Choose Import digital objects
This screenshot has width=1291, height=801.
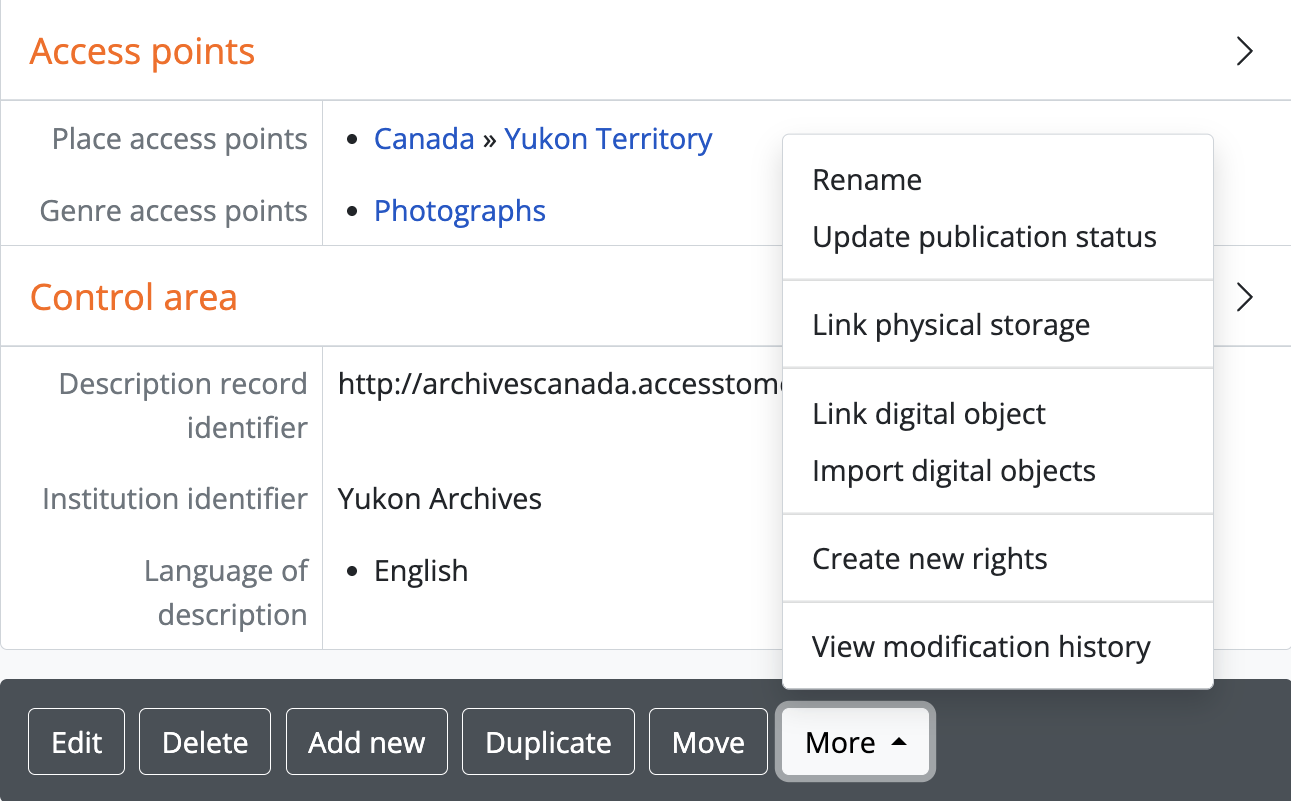(x=953, y=471)
